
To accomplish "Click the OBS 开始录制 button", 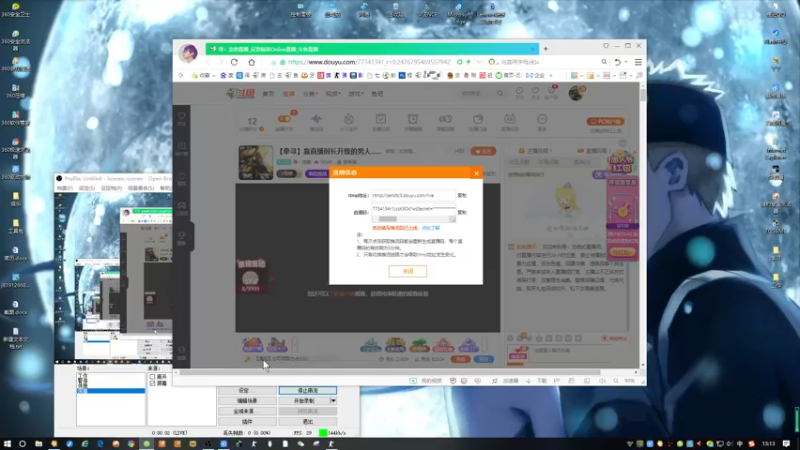I will (x=304, y=401).
